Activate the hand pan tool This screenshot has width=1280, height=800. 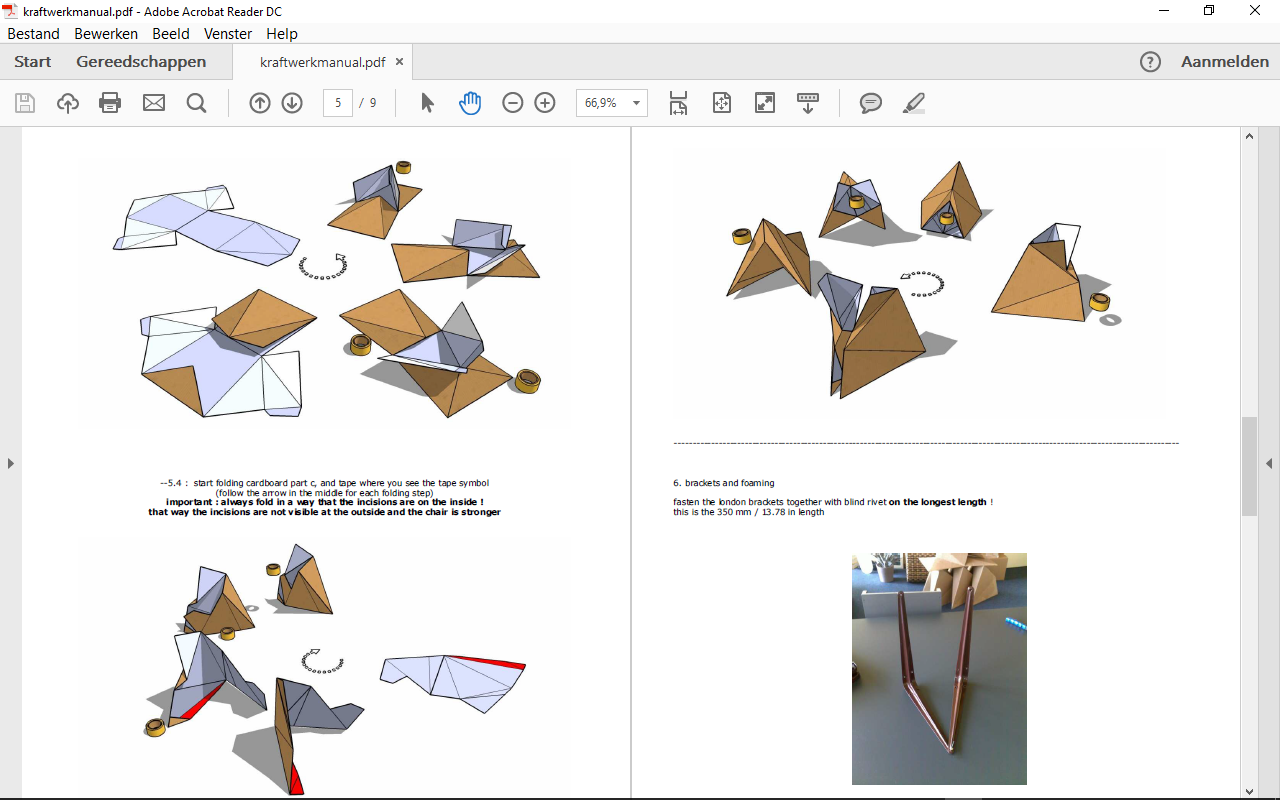(470, 102)
